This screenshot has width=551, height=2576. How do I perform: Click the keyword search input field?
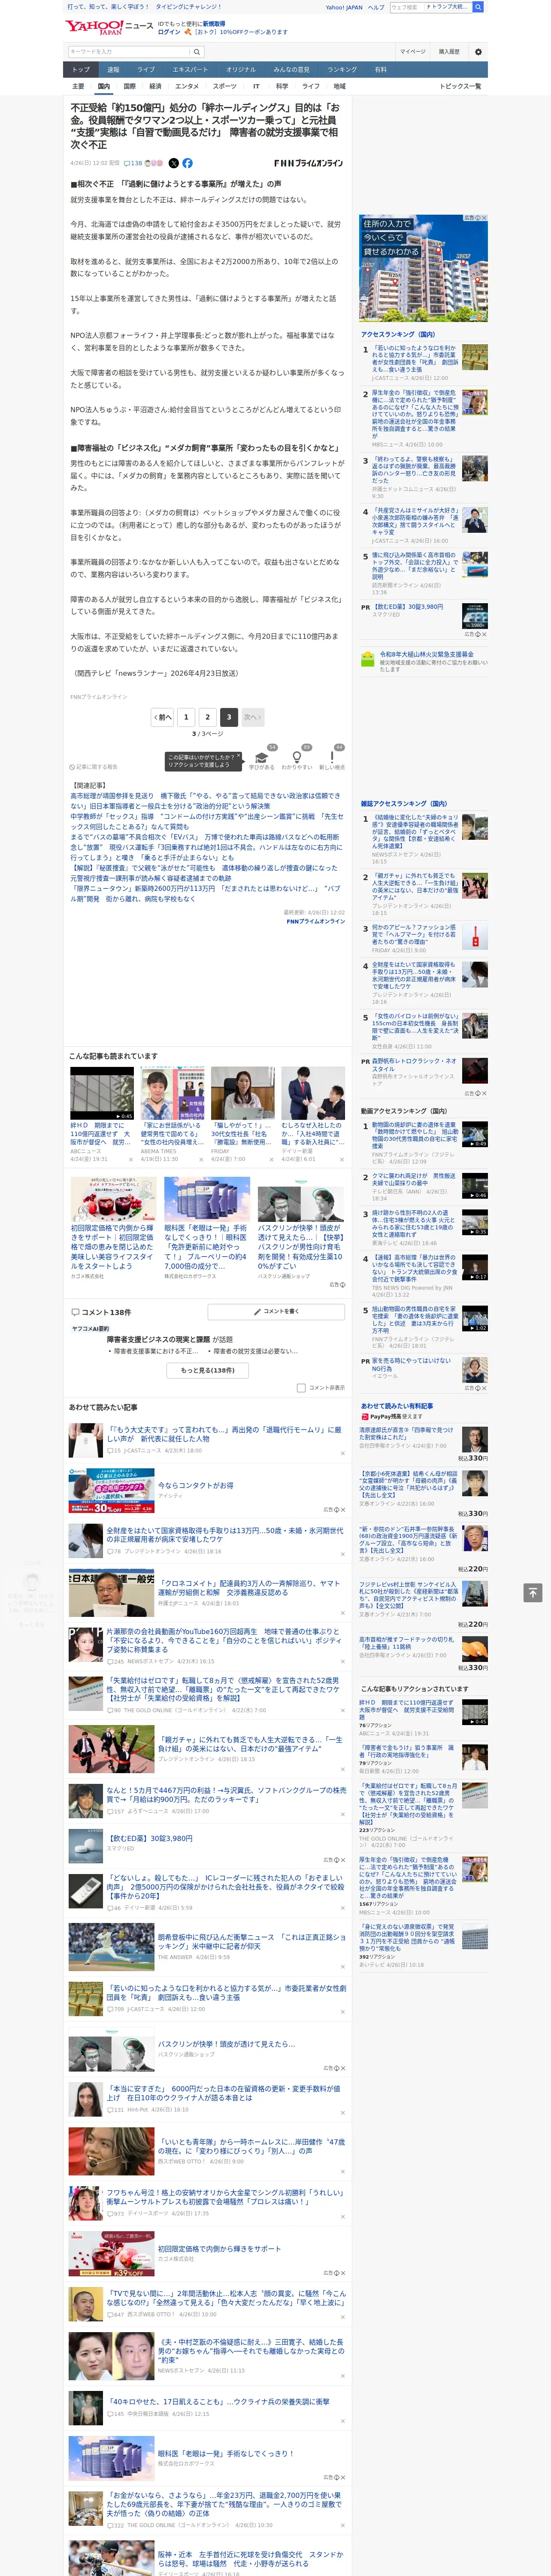click(129, 52)
